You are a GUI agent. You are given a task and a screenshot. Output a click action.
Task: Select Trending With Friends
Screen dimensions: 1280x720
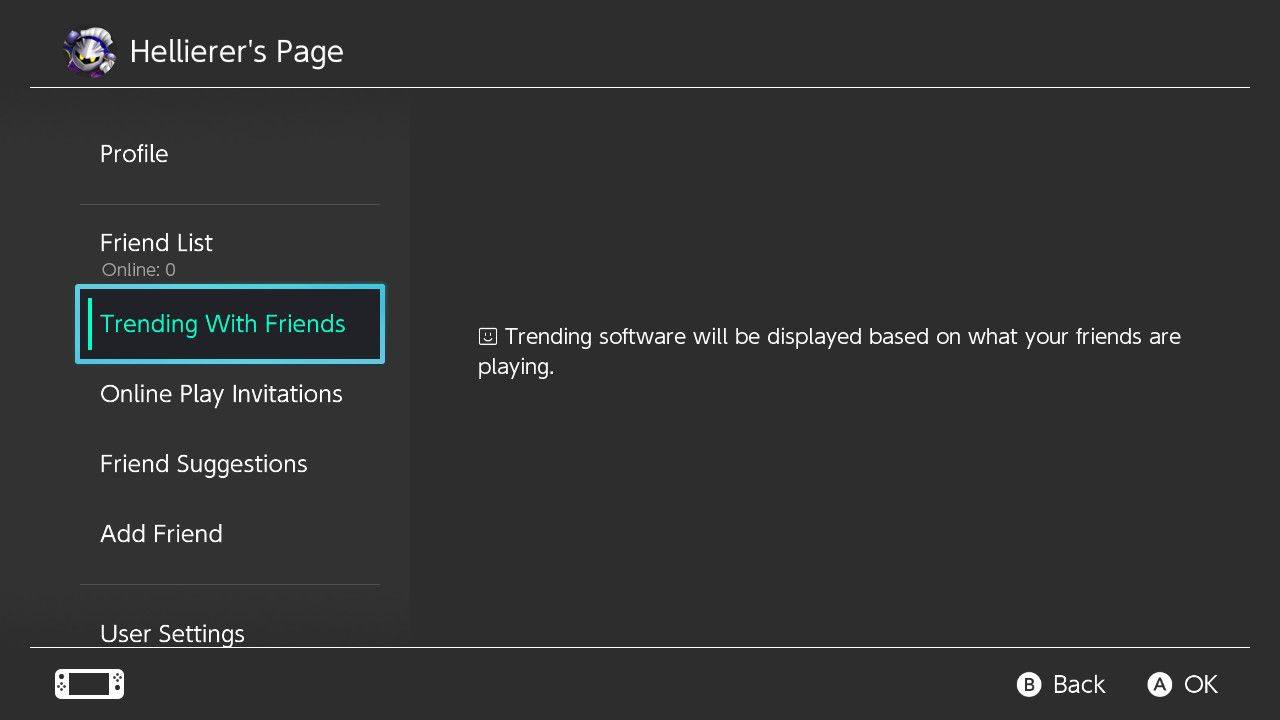tap(223, 324)
